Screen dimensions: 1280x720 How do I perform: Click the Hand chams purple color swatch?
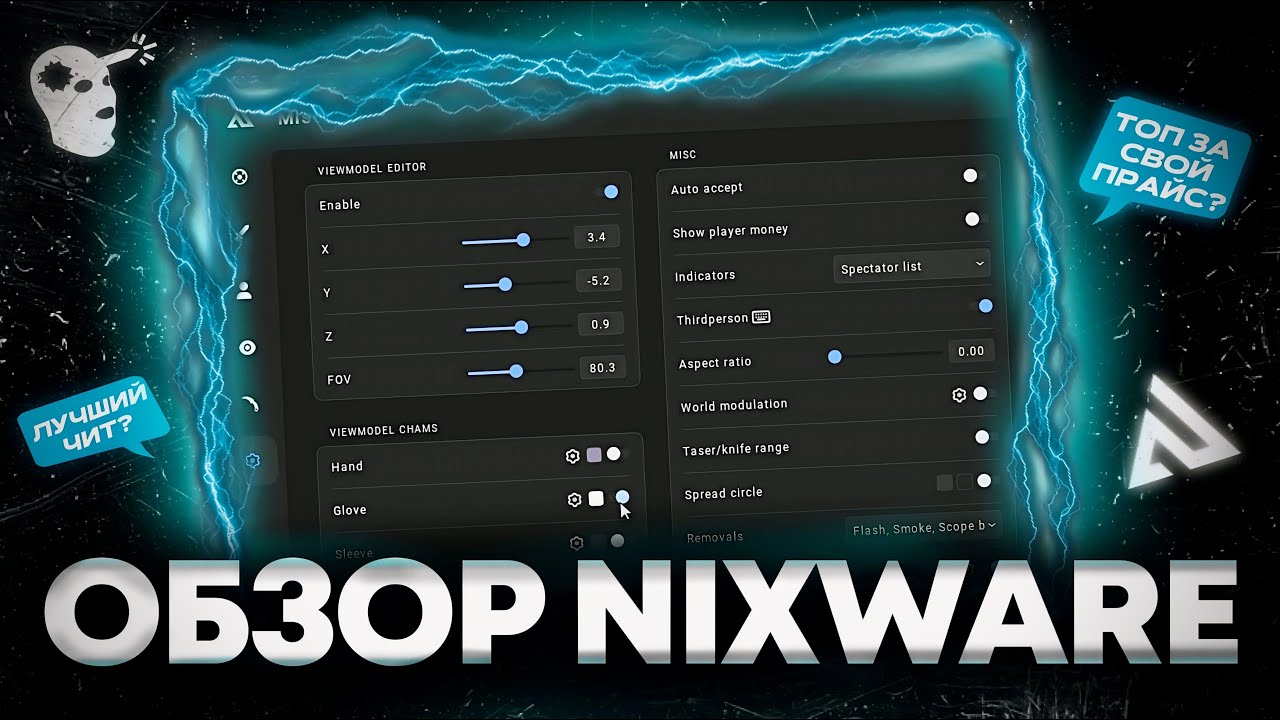[593, 455]
